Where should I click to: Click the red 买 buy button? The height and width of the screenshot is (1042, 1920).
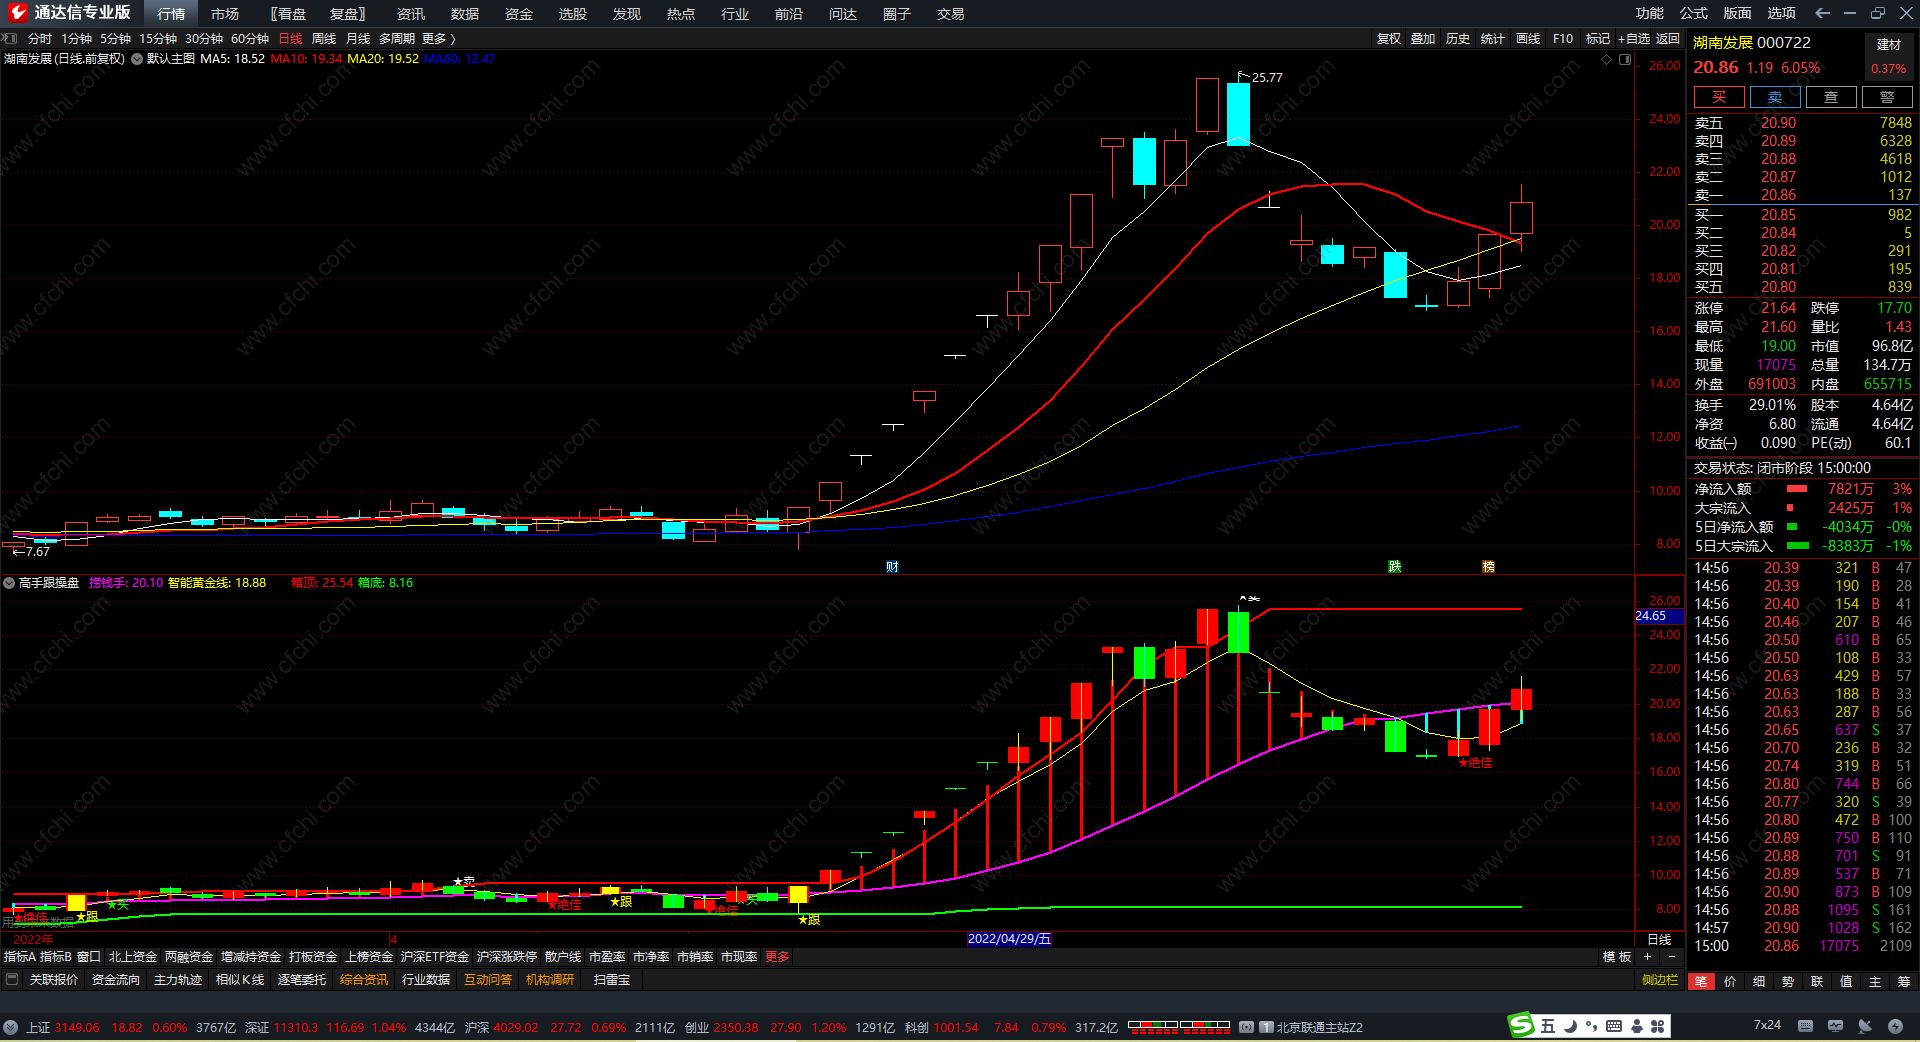[x=1719, y=97]
